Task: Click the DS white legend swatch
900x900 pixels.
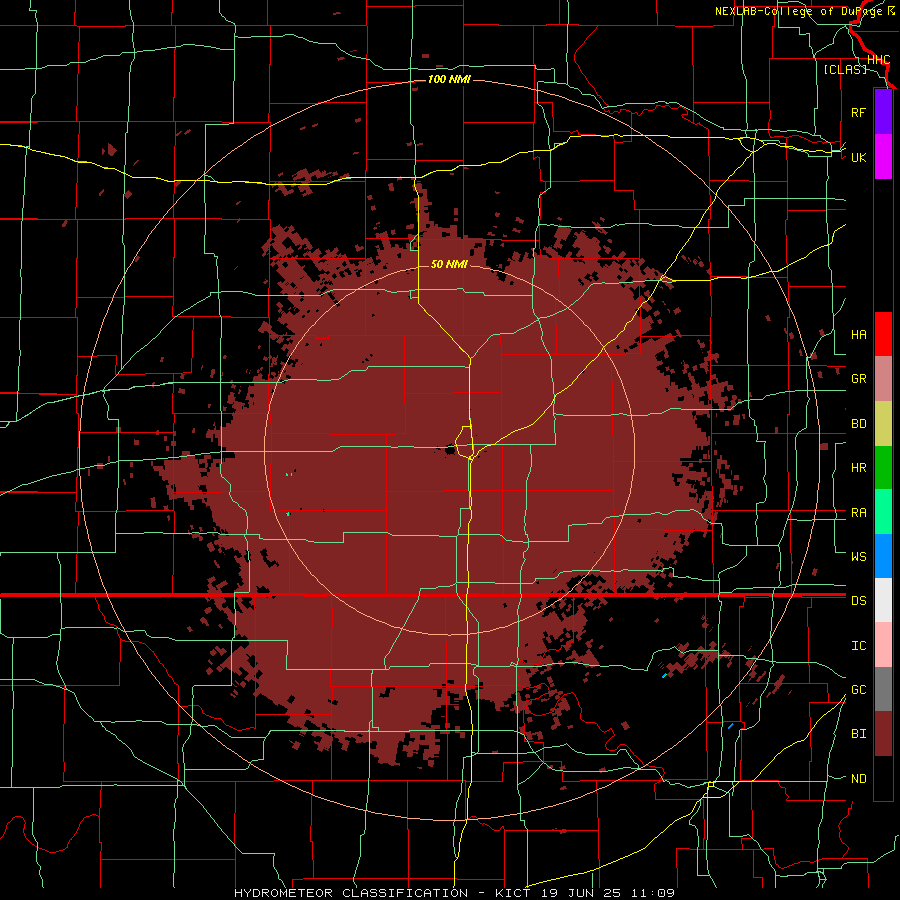Action: coord(883,600)
